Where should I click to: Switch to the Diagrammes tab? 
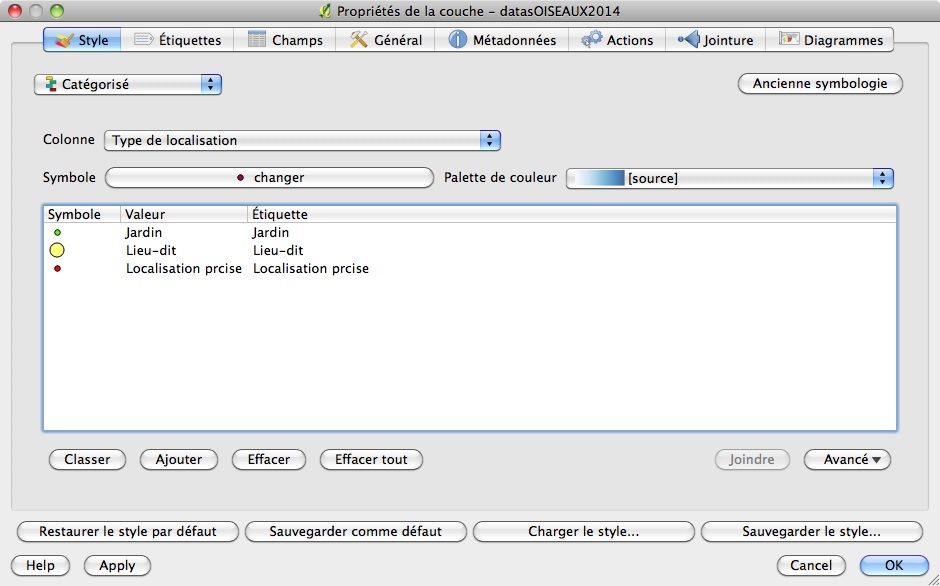830,40
